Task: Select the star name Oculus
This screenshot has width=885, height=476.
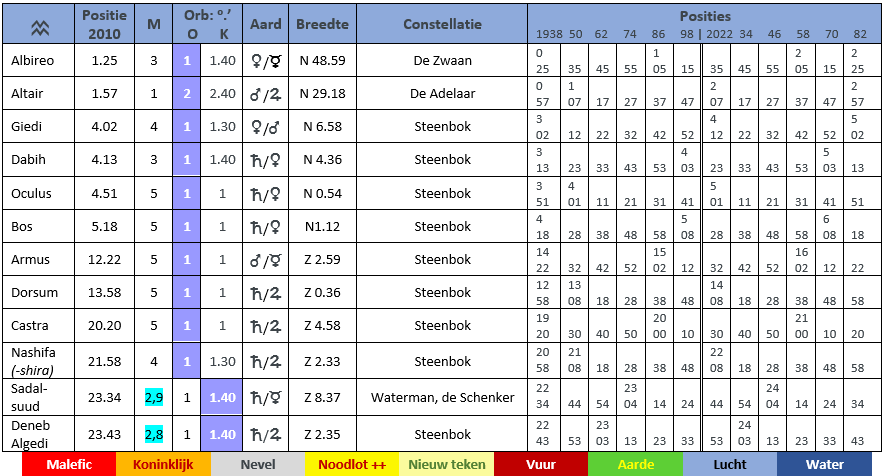Action: [32, 194]
